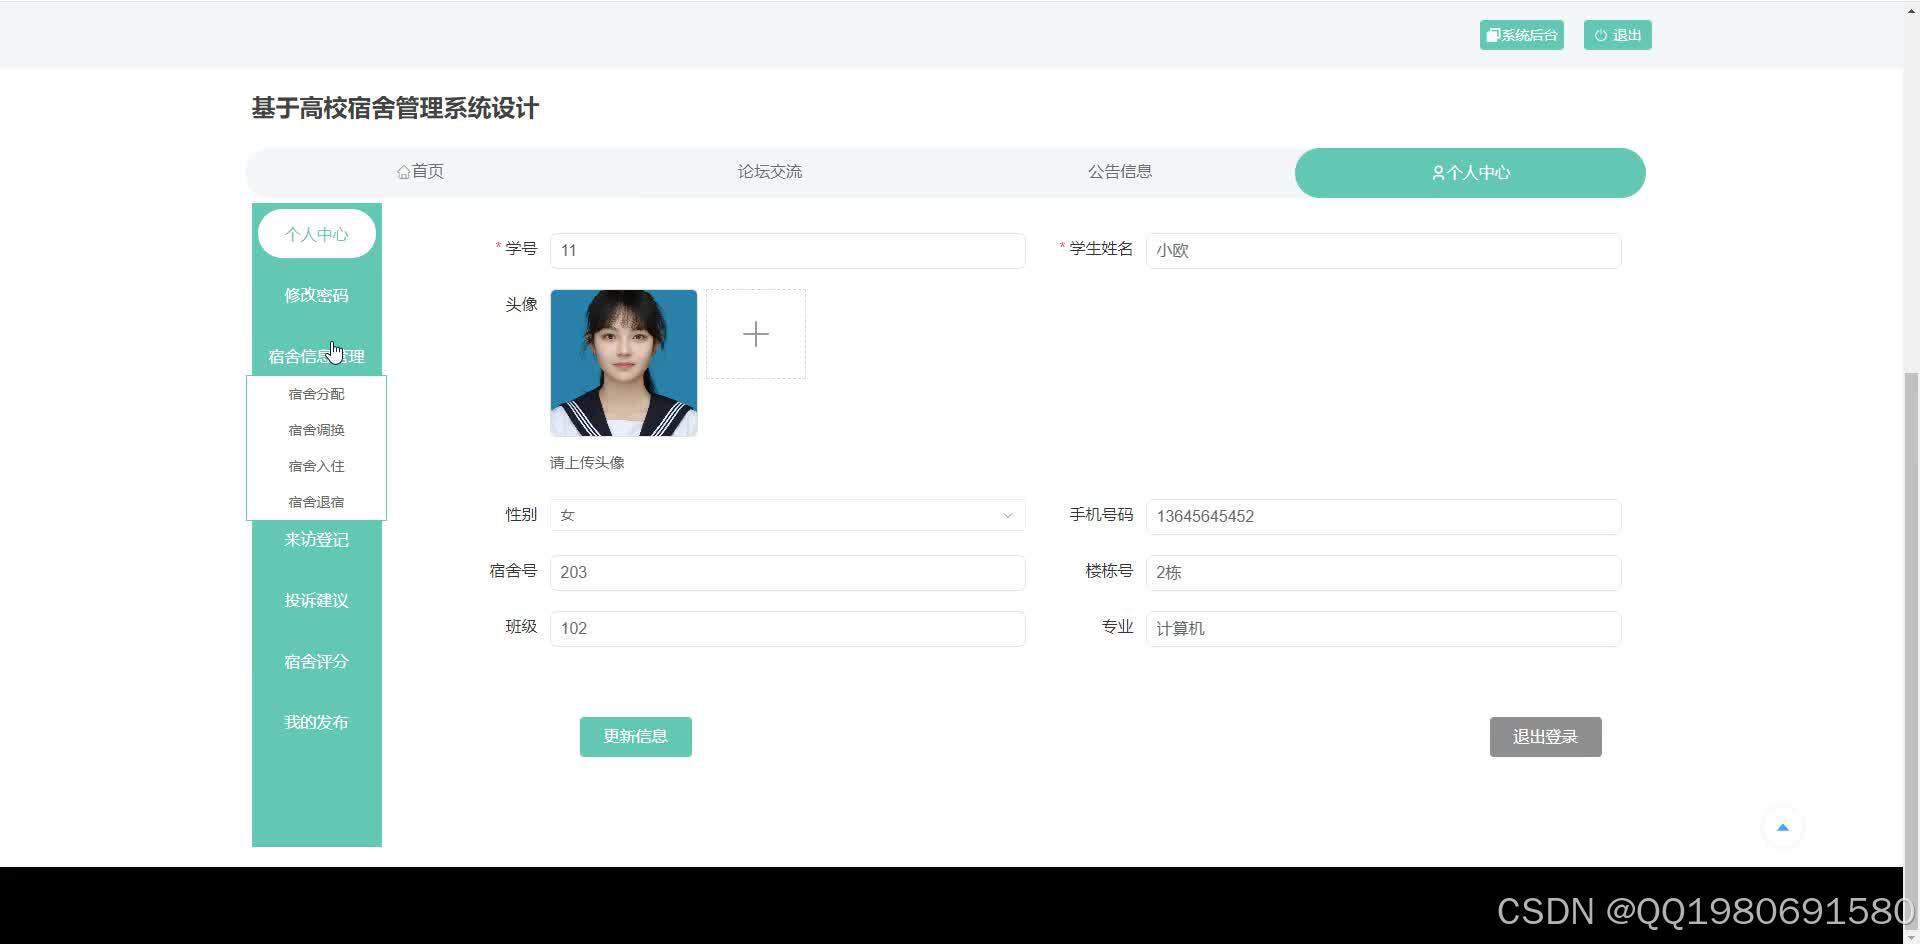Image resolution: width=1920 pixels, height=944 pixels.
Task: Open the 公告信息 tab
Action: [x=1120, y=171]
